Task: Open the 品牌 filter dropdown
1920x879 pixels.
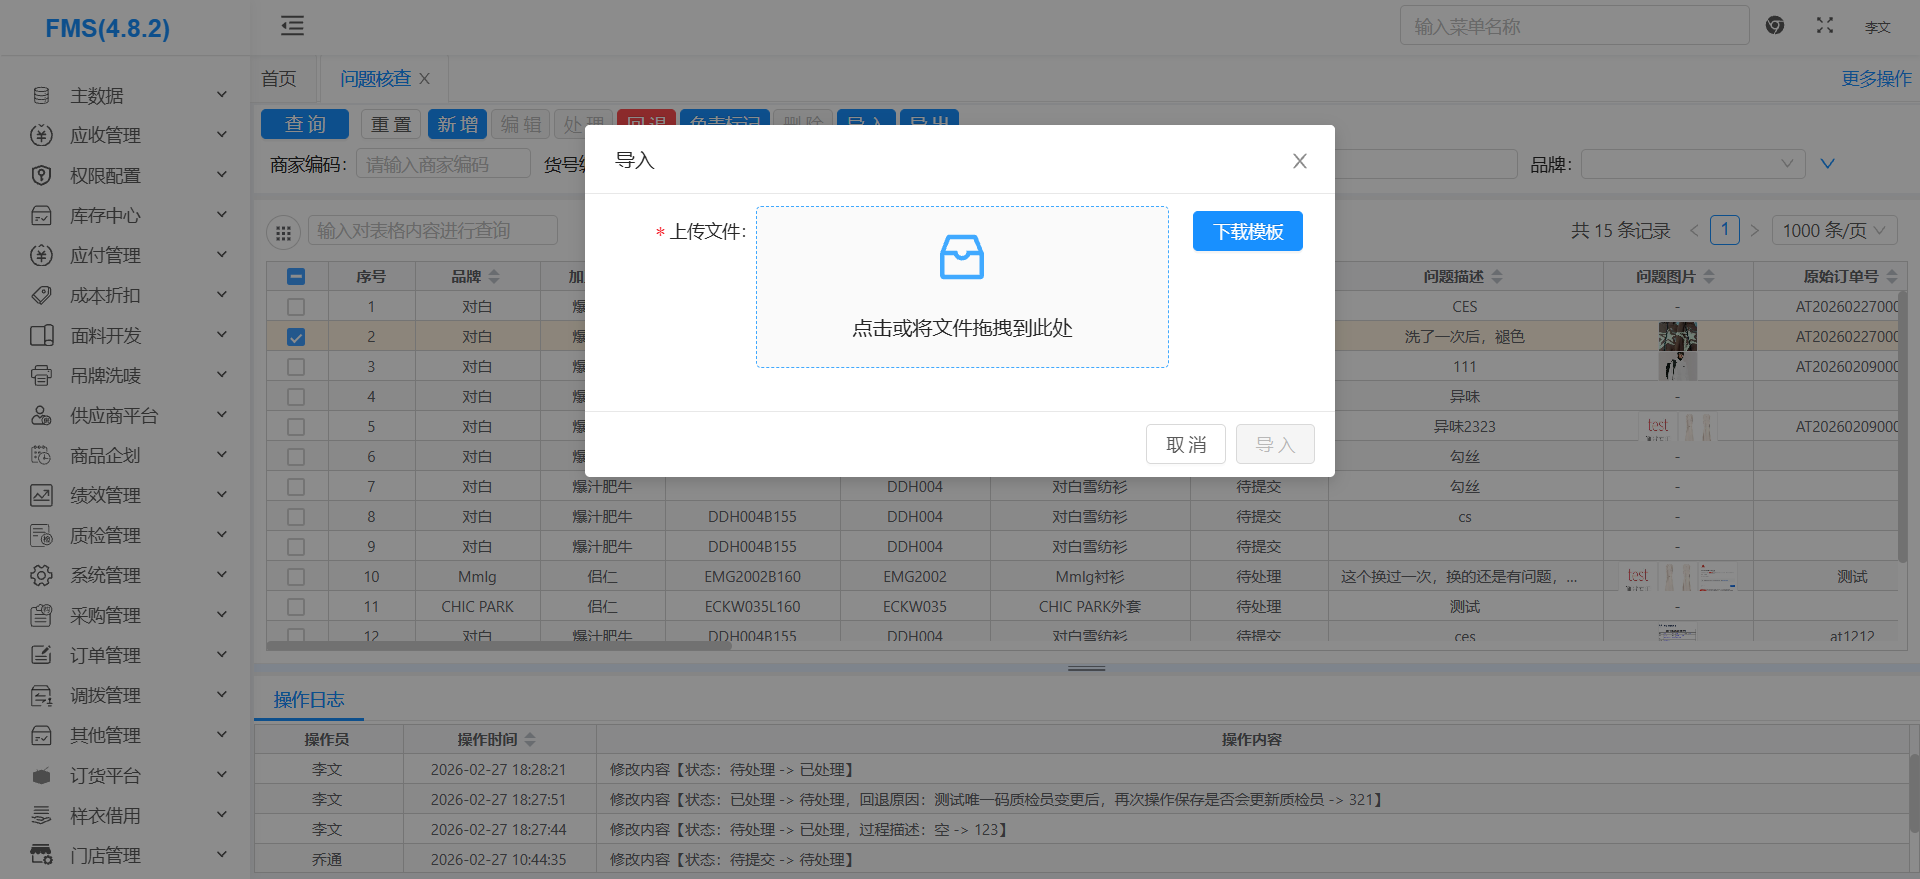Action: [1692, 164]
